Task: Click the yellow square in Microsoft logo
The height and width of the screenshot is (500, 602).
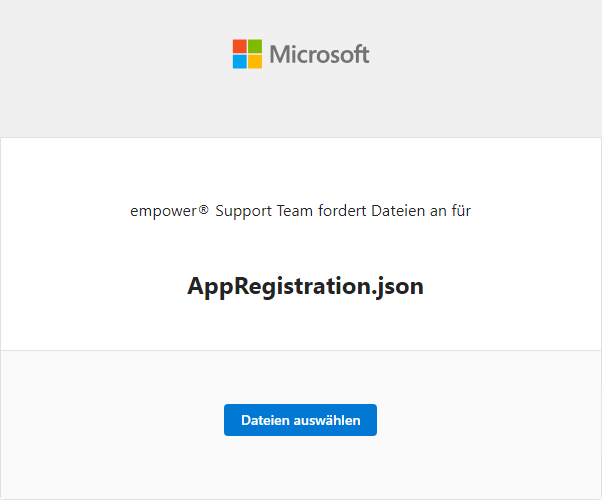Action: [x=255, y=62]
